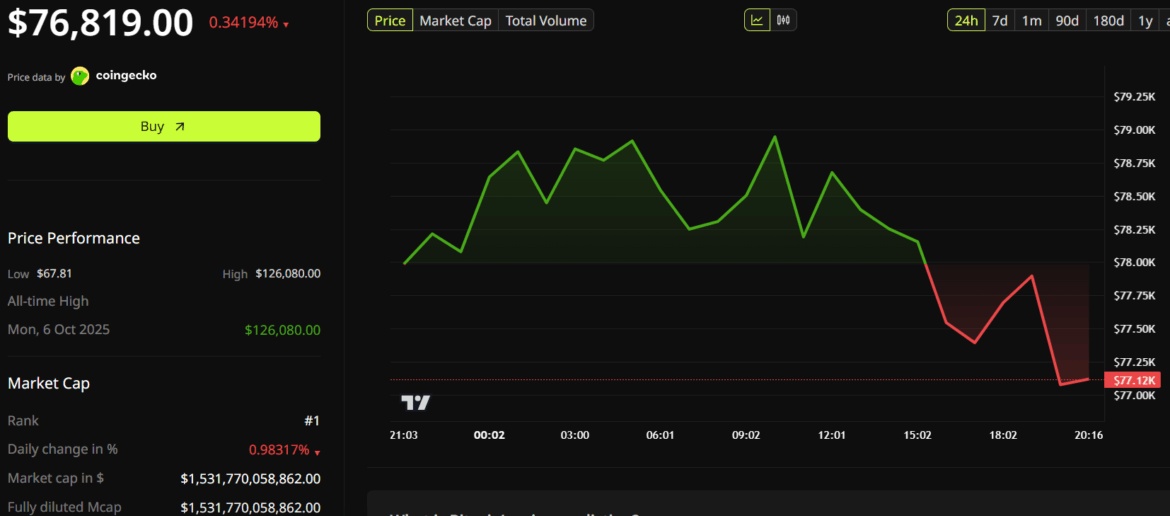Click the Market Cap section heading
The image size is (1170, 516).
click(x=49, y=383)
